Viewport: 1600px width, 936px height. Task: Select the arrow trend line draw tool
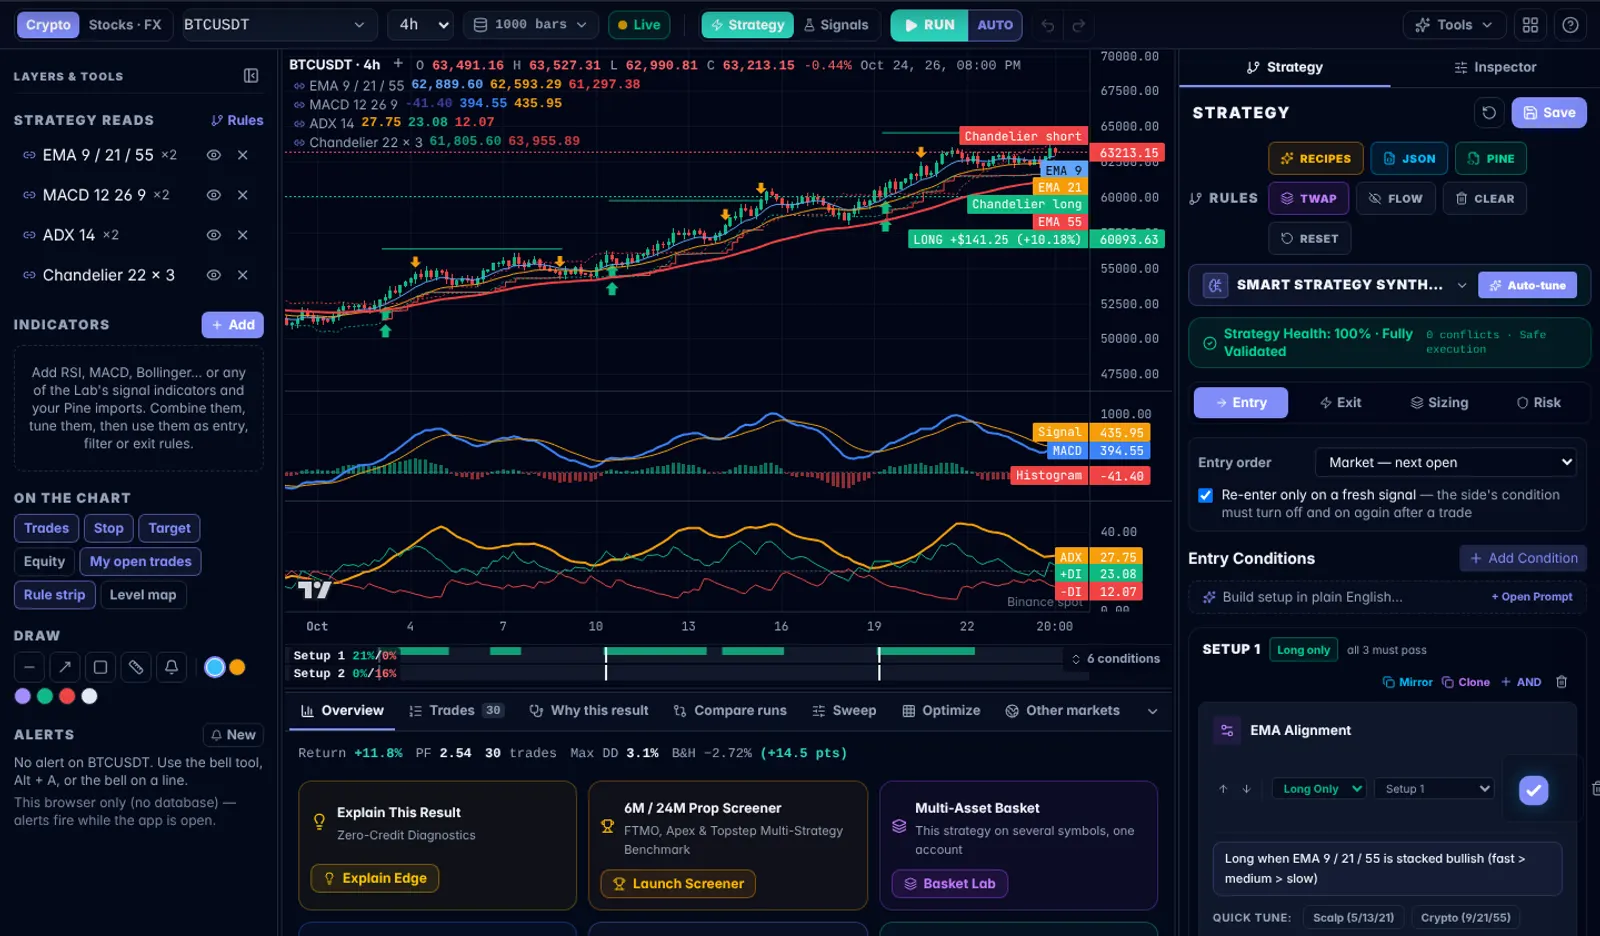coord(64,667)
